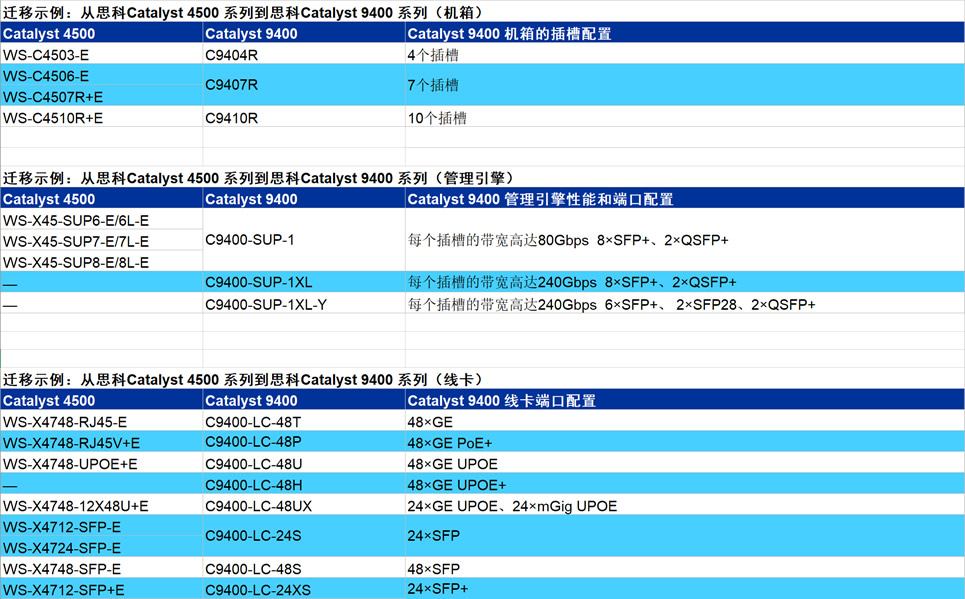The width and height of the screenshot is (965, 599).
Task: Select the "WS-X4712-SFP+E" cell
Action: click(x=102, y=589)
